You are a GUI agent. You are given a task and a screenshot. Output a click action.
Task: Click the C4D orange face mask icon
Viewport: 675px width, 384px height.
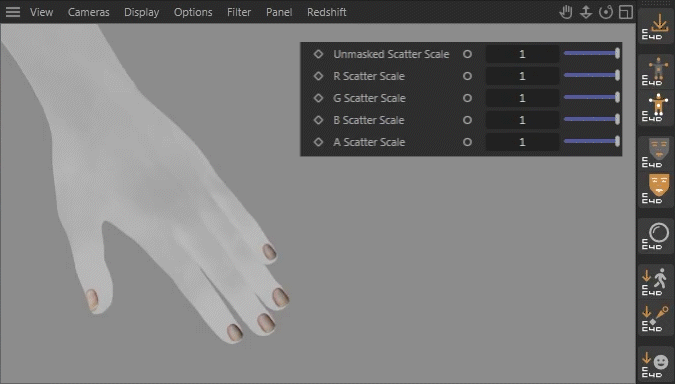click(656, 189)
